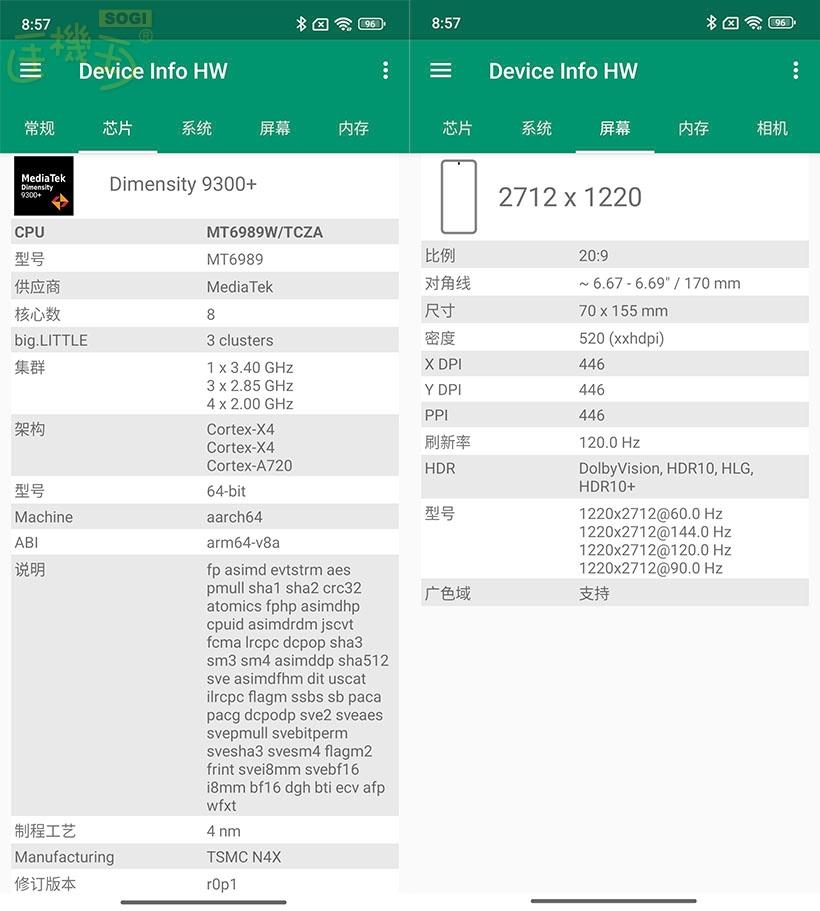Select the 内存 tab on chip info screen
Viewport: 820px width, 911px height.
(353, 128)
